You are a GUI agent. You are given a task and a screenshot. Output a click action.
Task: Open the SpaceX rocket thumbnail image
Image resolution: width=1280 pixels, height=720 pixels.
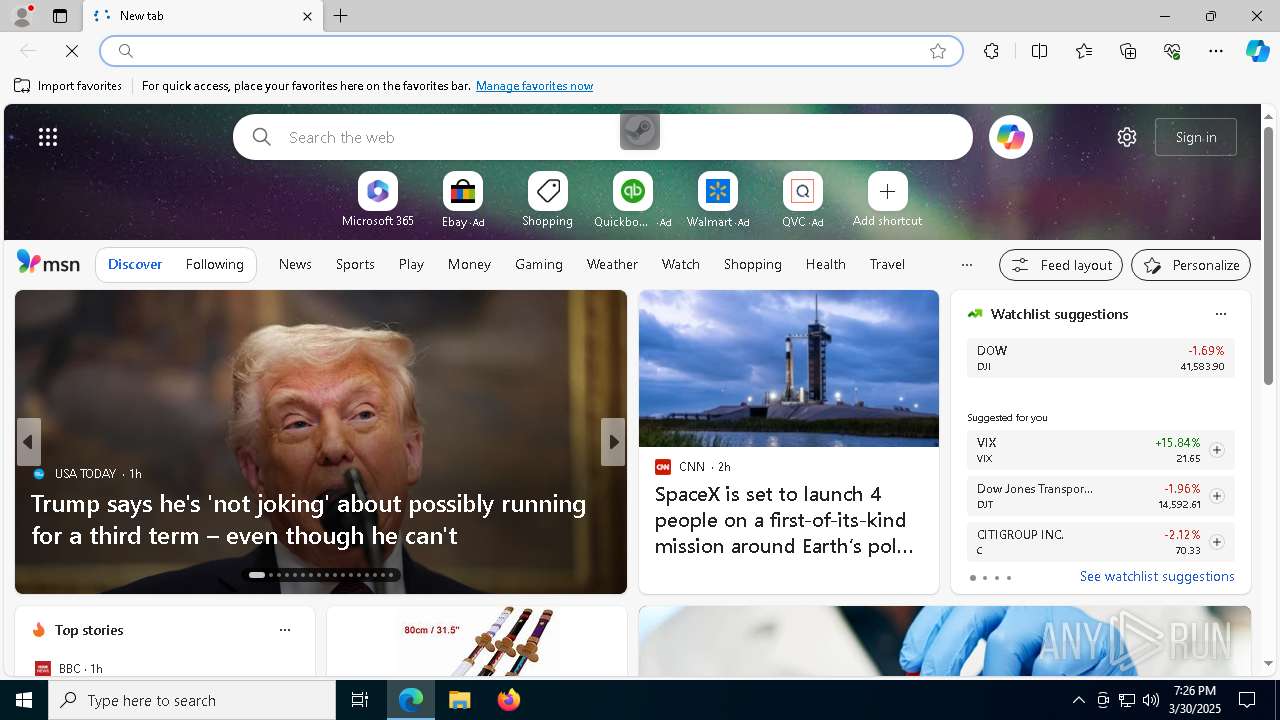click(x=789, y=368)
